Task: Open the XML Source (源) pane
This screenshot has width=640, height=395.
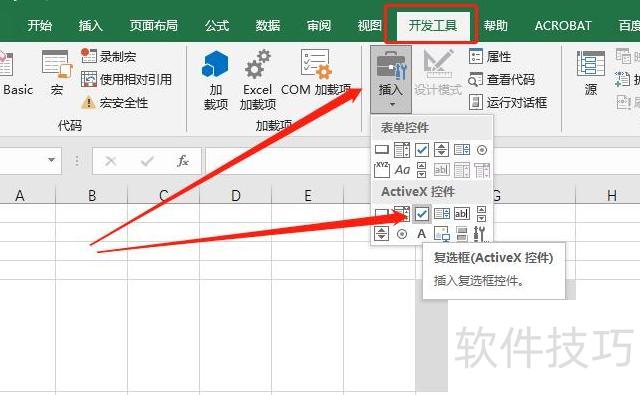Action: coord(591,73)
